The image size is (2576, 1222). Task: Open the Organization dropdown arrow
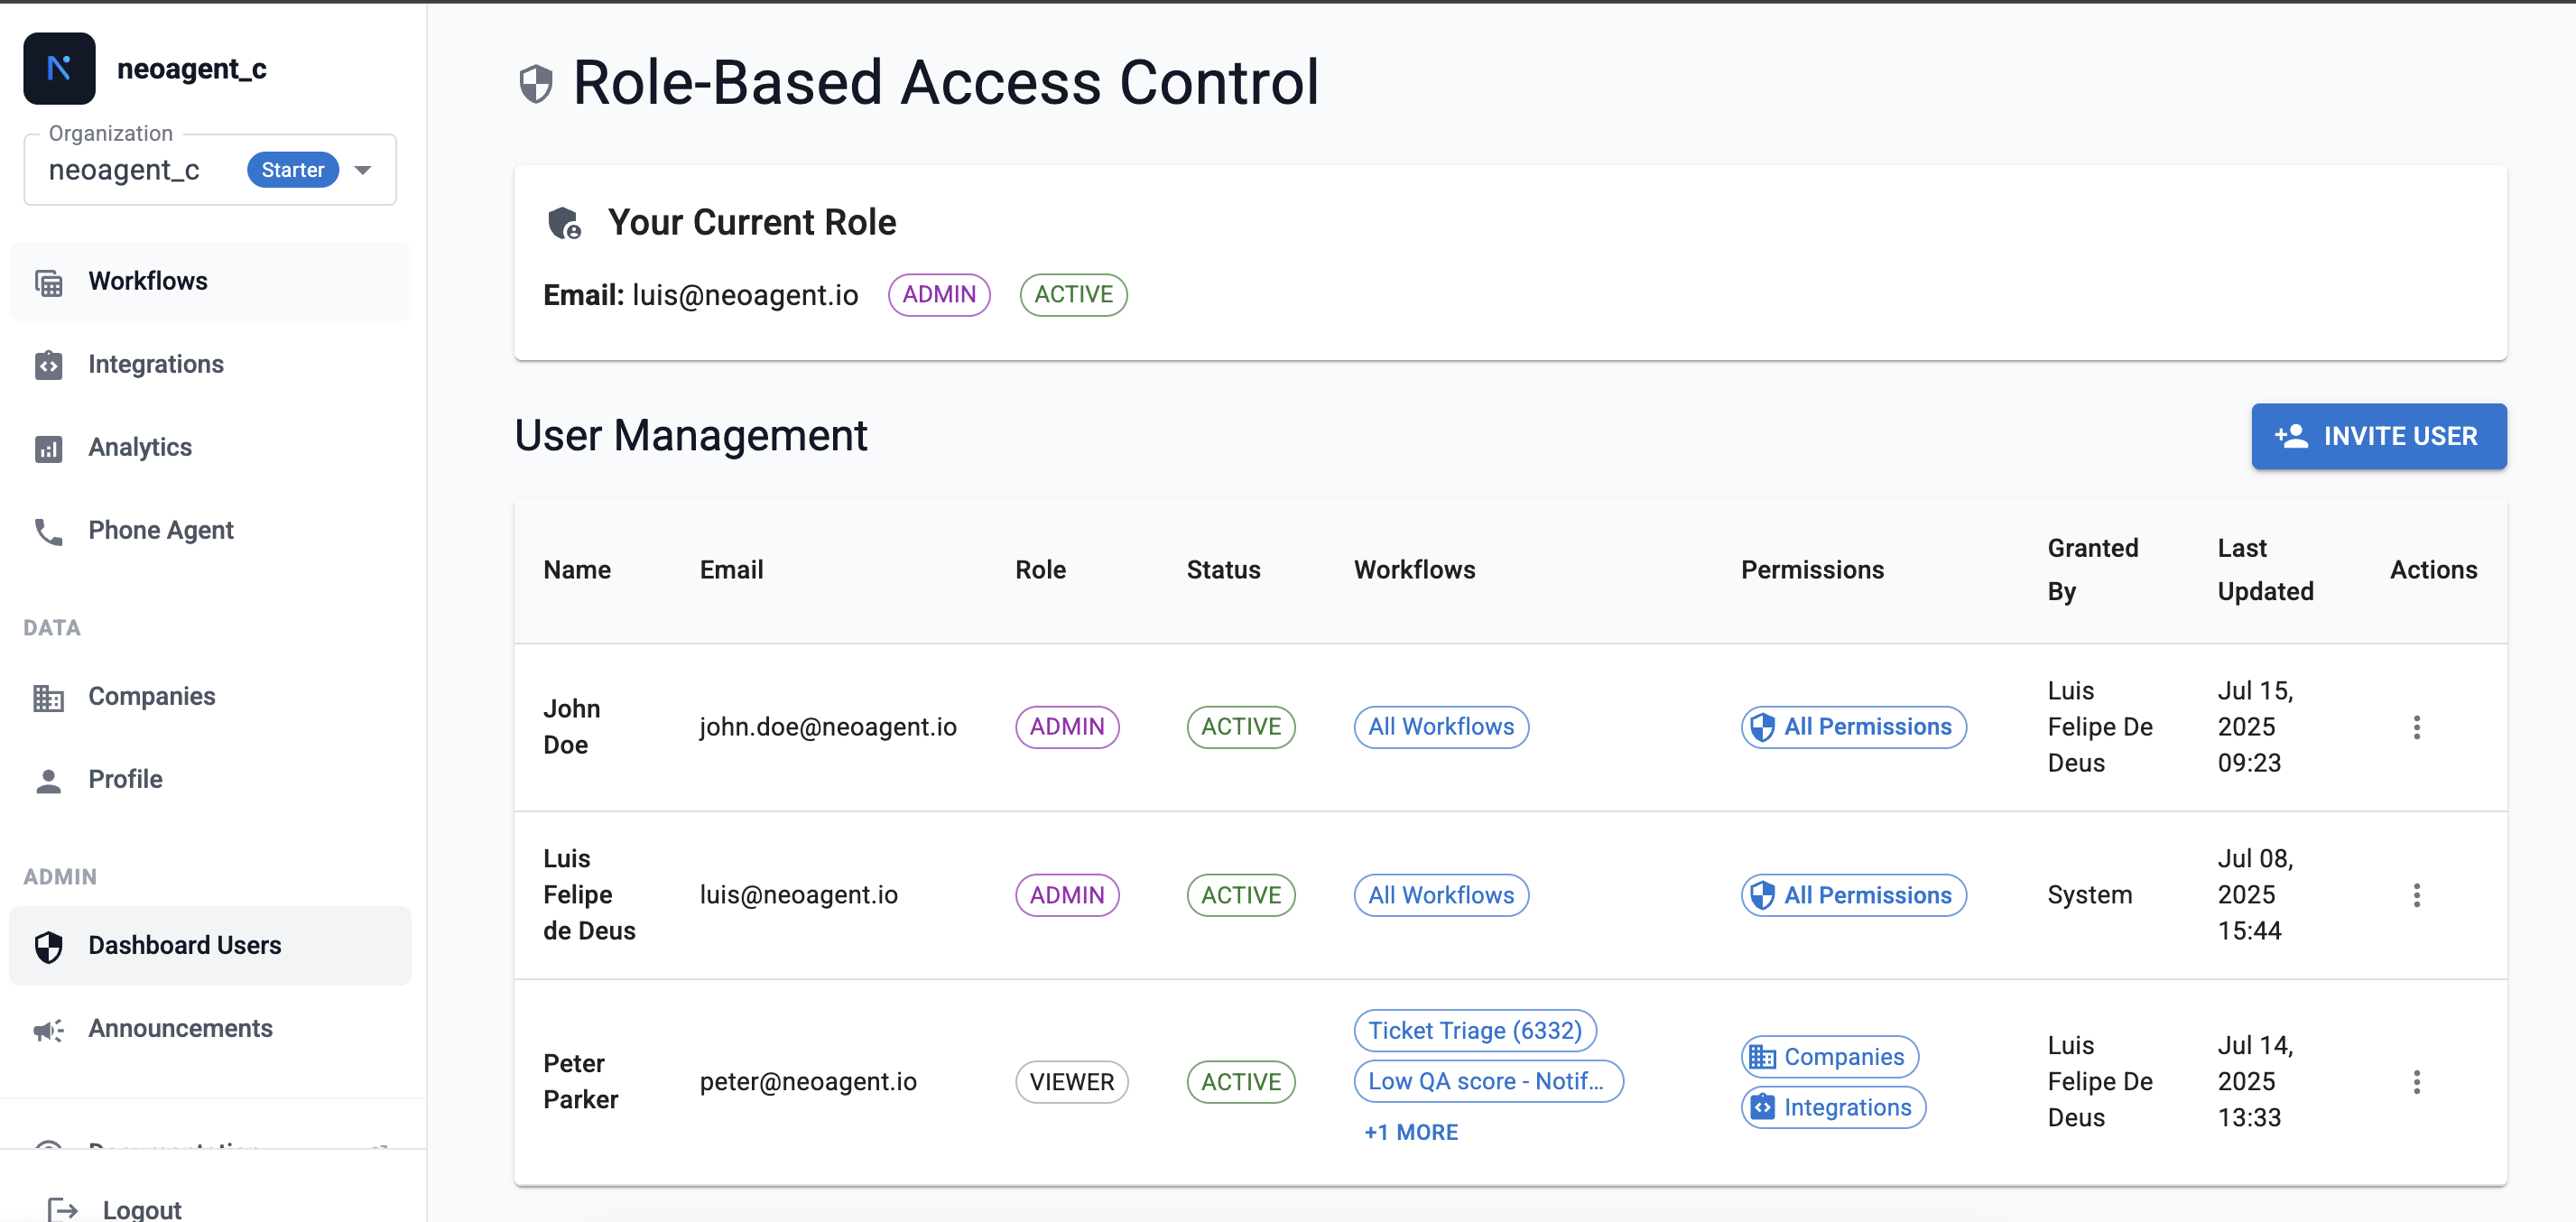(363, 170)
